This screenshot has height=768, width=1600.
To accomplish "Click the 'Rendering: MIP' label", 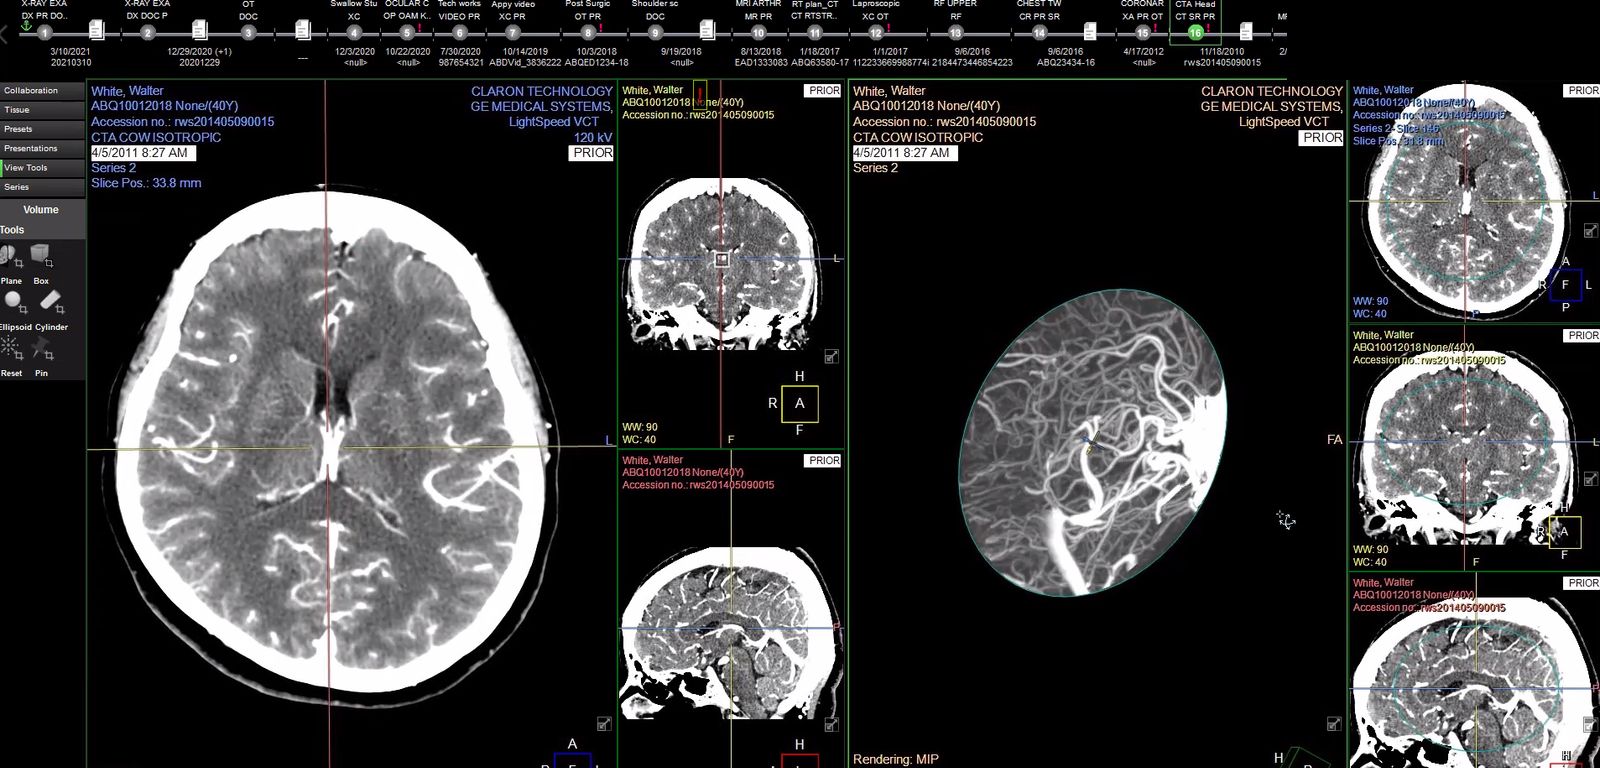I will [896, 759].
